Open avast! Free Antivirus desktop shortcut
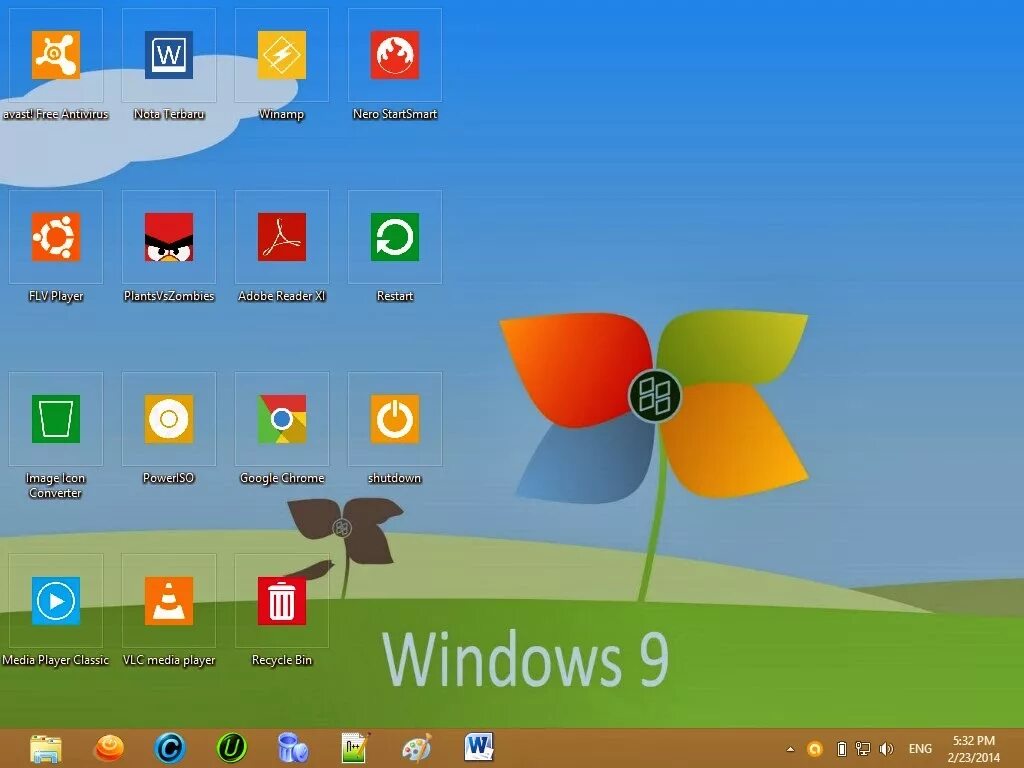 click(x=56, y=55)
